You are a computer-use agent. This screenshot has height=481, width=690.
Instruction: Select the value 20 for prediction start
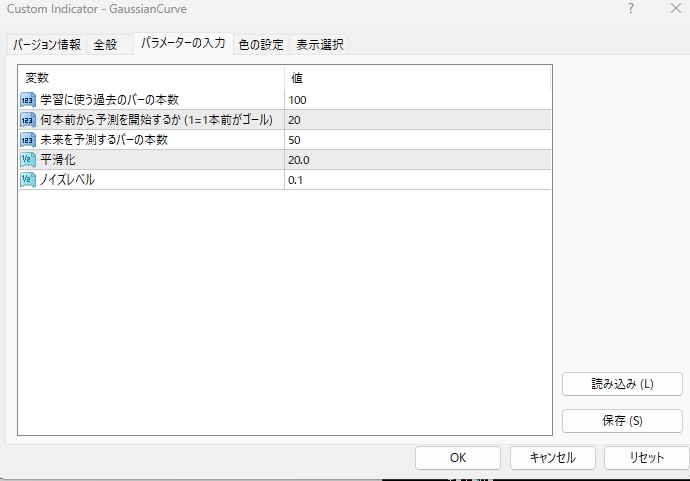(x=418, y=120)
